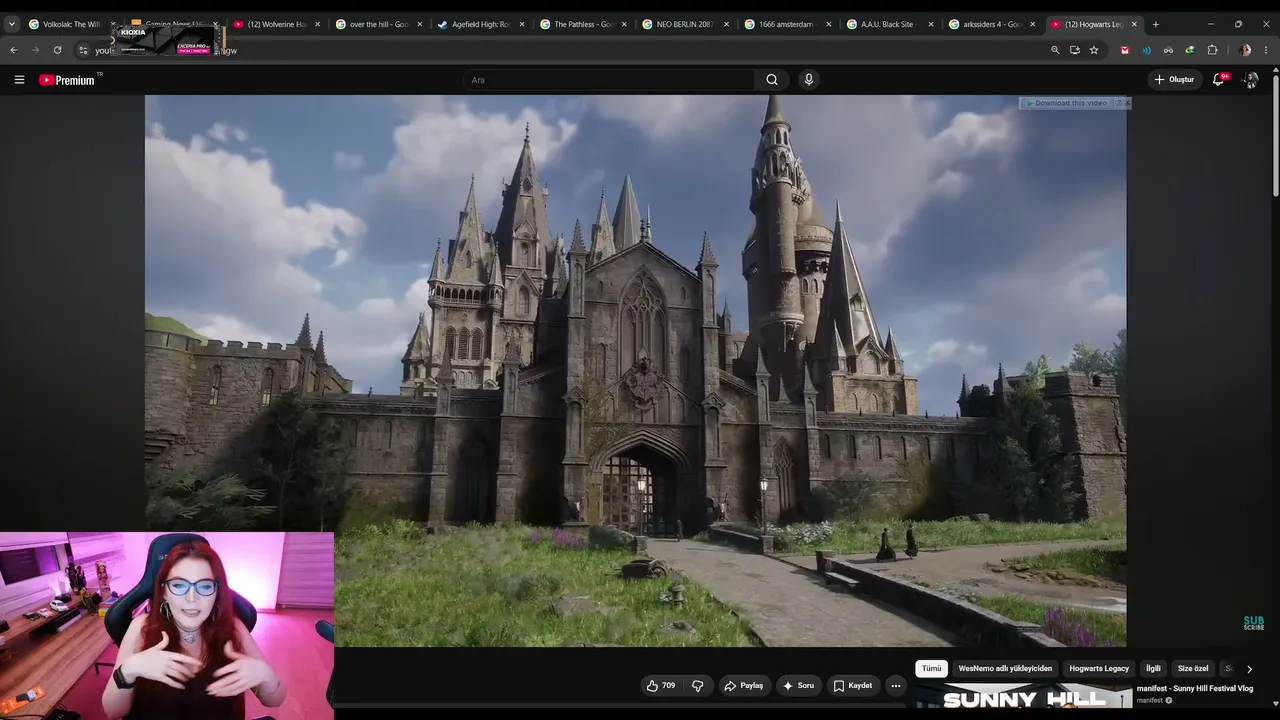Viewport: 1280px width, 720px height.
Task: Click the Download this video button
Action: click(1066, 103)
